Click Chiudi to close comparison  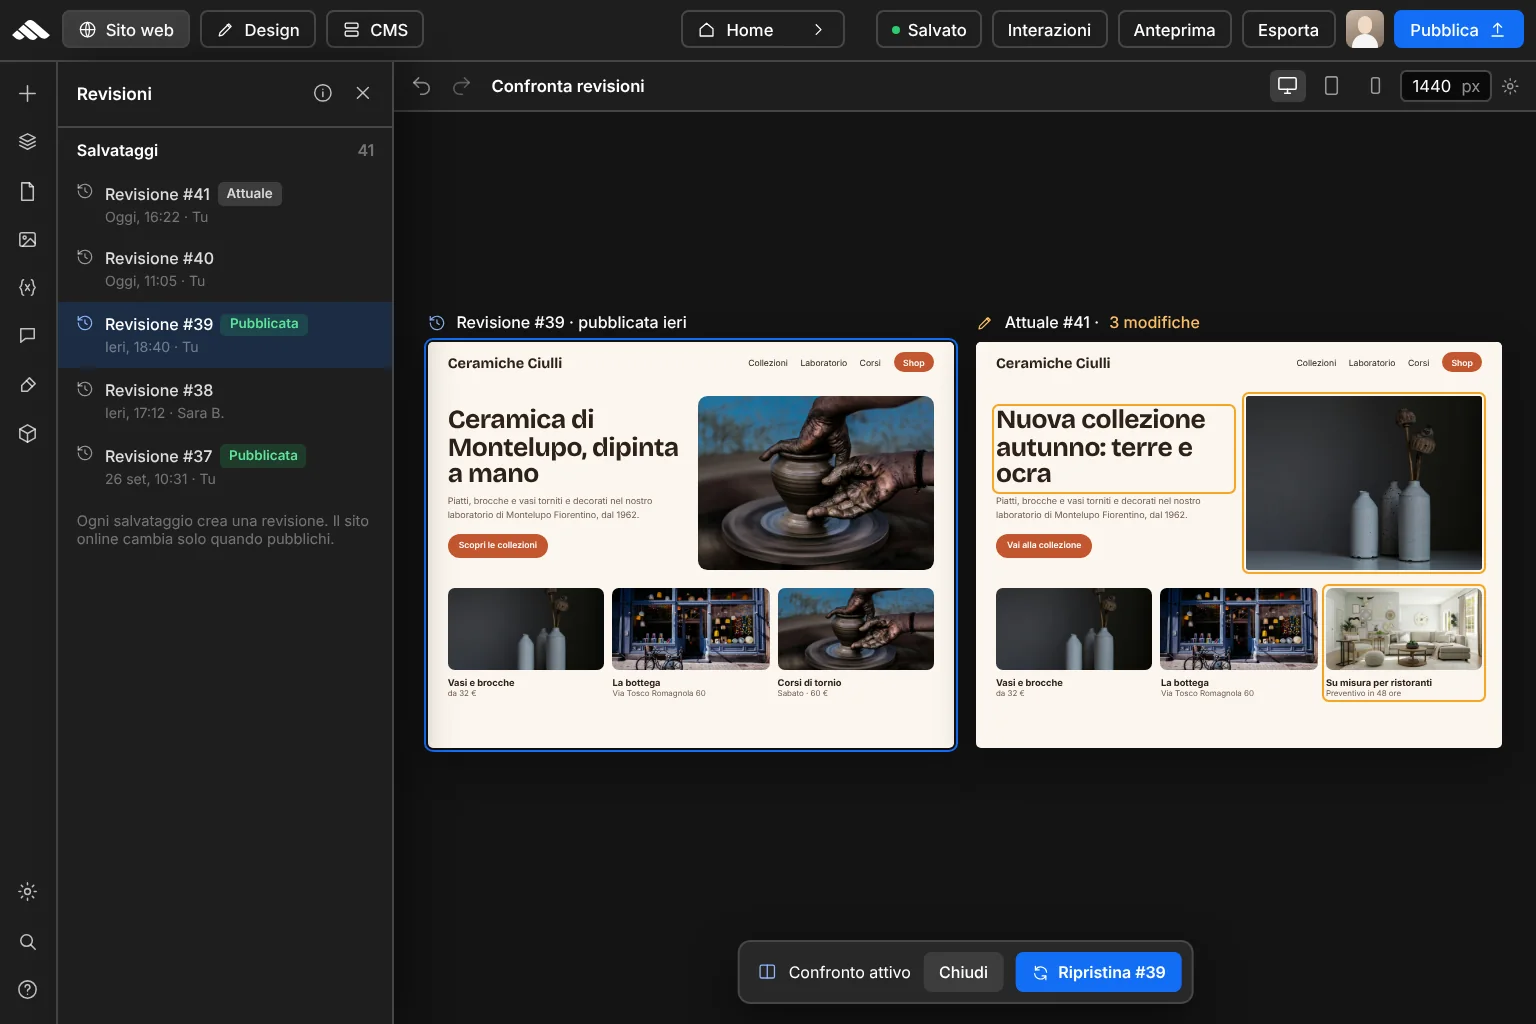[x=963, y=972]
